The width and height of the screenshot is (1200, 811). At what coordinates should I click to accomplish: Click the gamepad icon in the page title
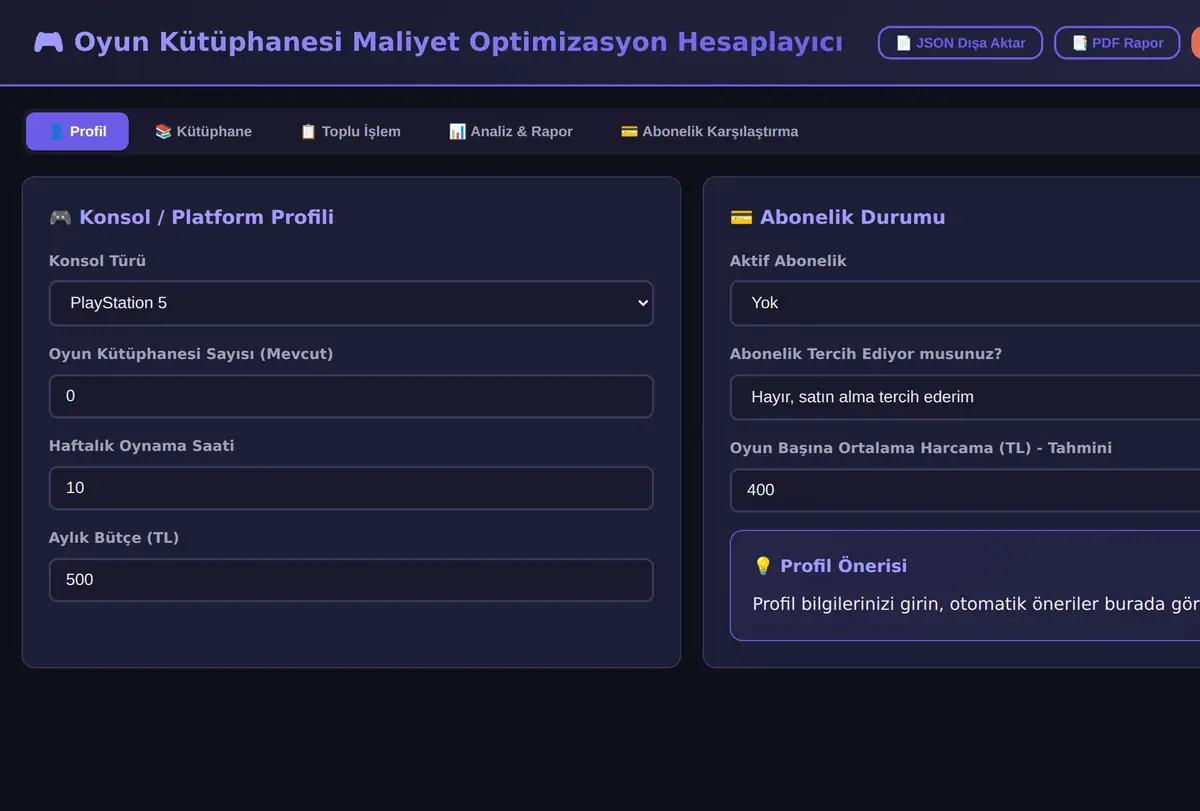point(48,42)
